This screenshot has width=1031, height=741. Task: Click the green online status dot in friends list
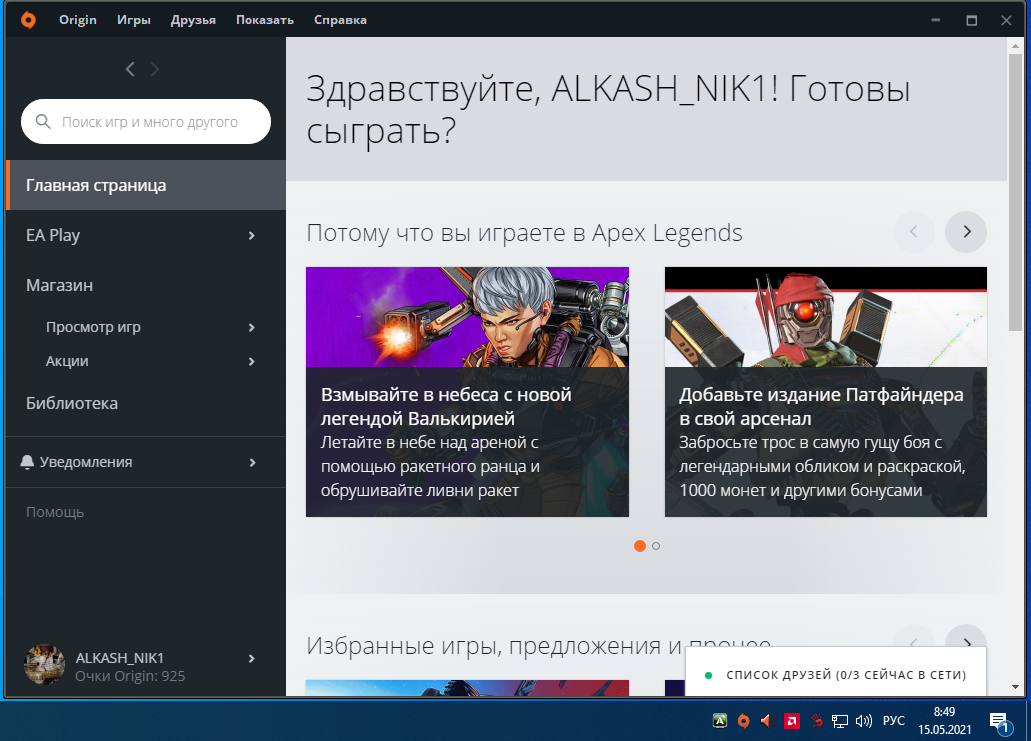[x=708, y=675]
